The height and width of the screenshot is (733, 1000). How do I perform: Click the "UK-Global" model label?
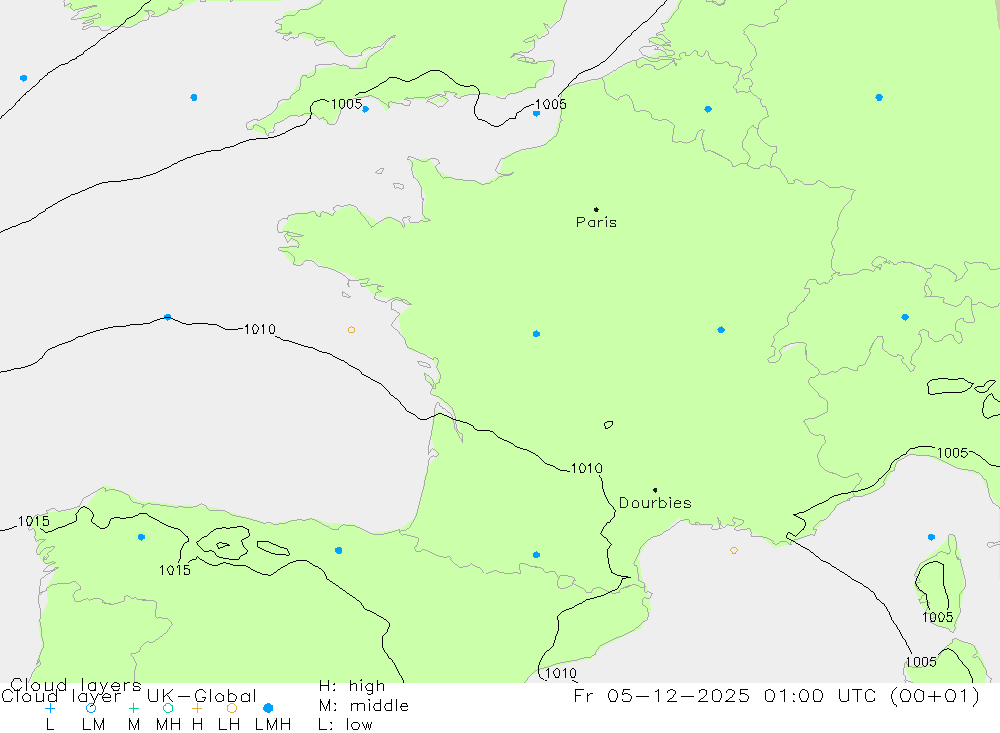click(x=202, y=695)
